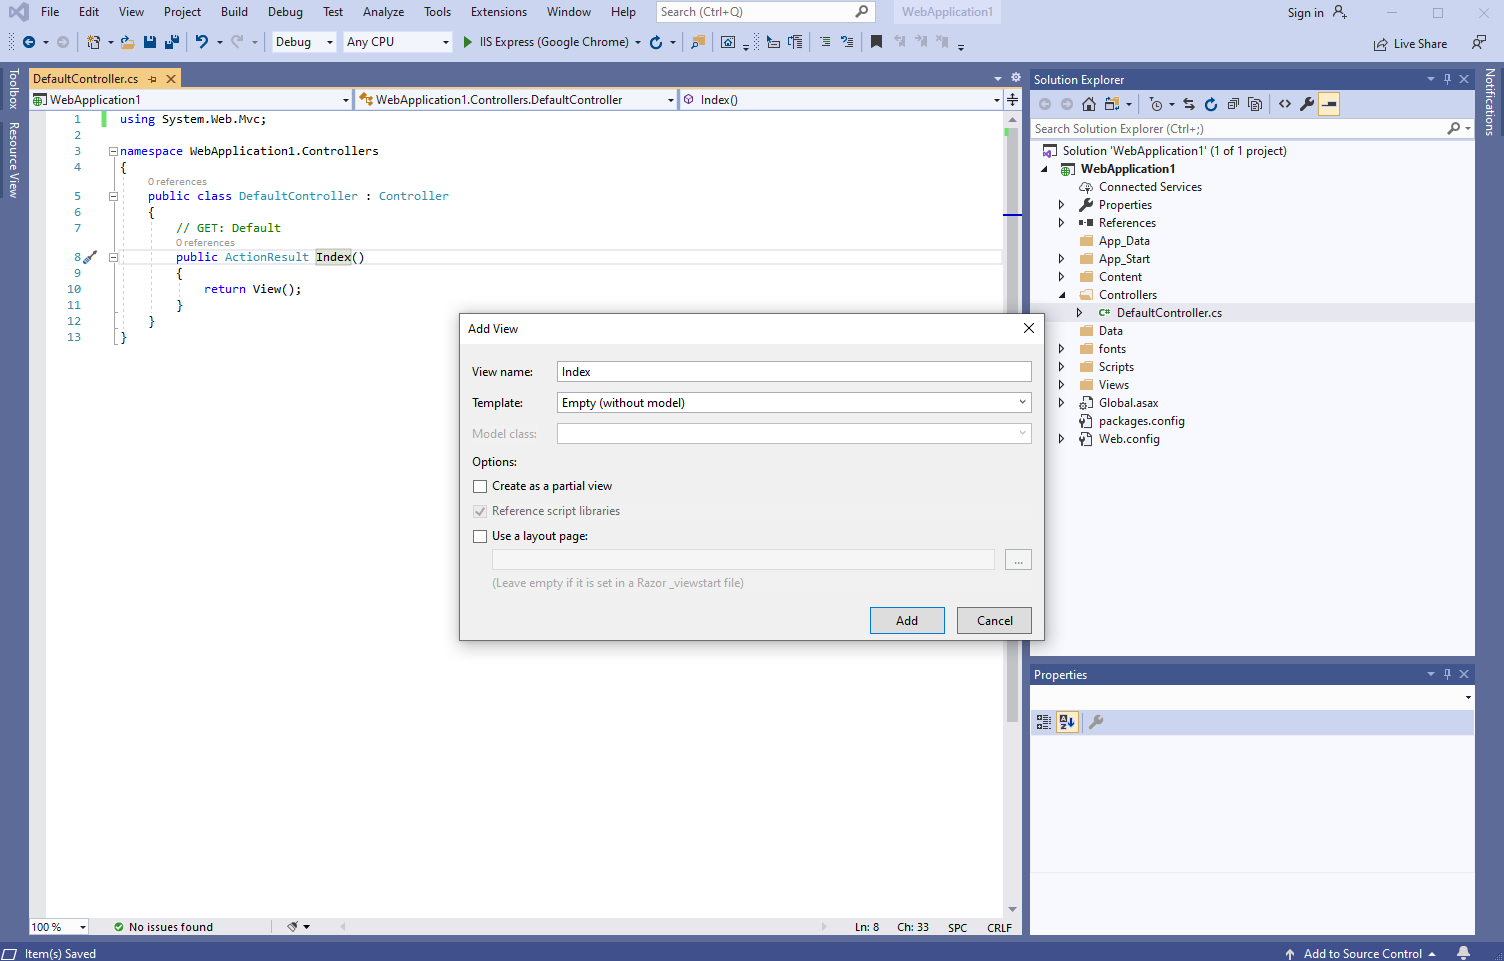Click the View name input field
This screenshot has height=961, width=1504.
point(793,372)
